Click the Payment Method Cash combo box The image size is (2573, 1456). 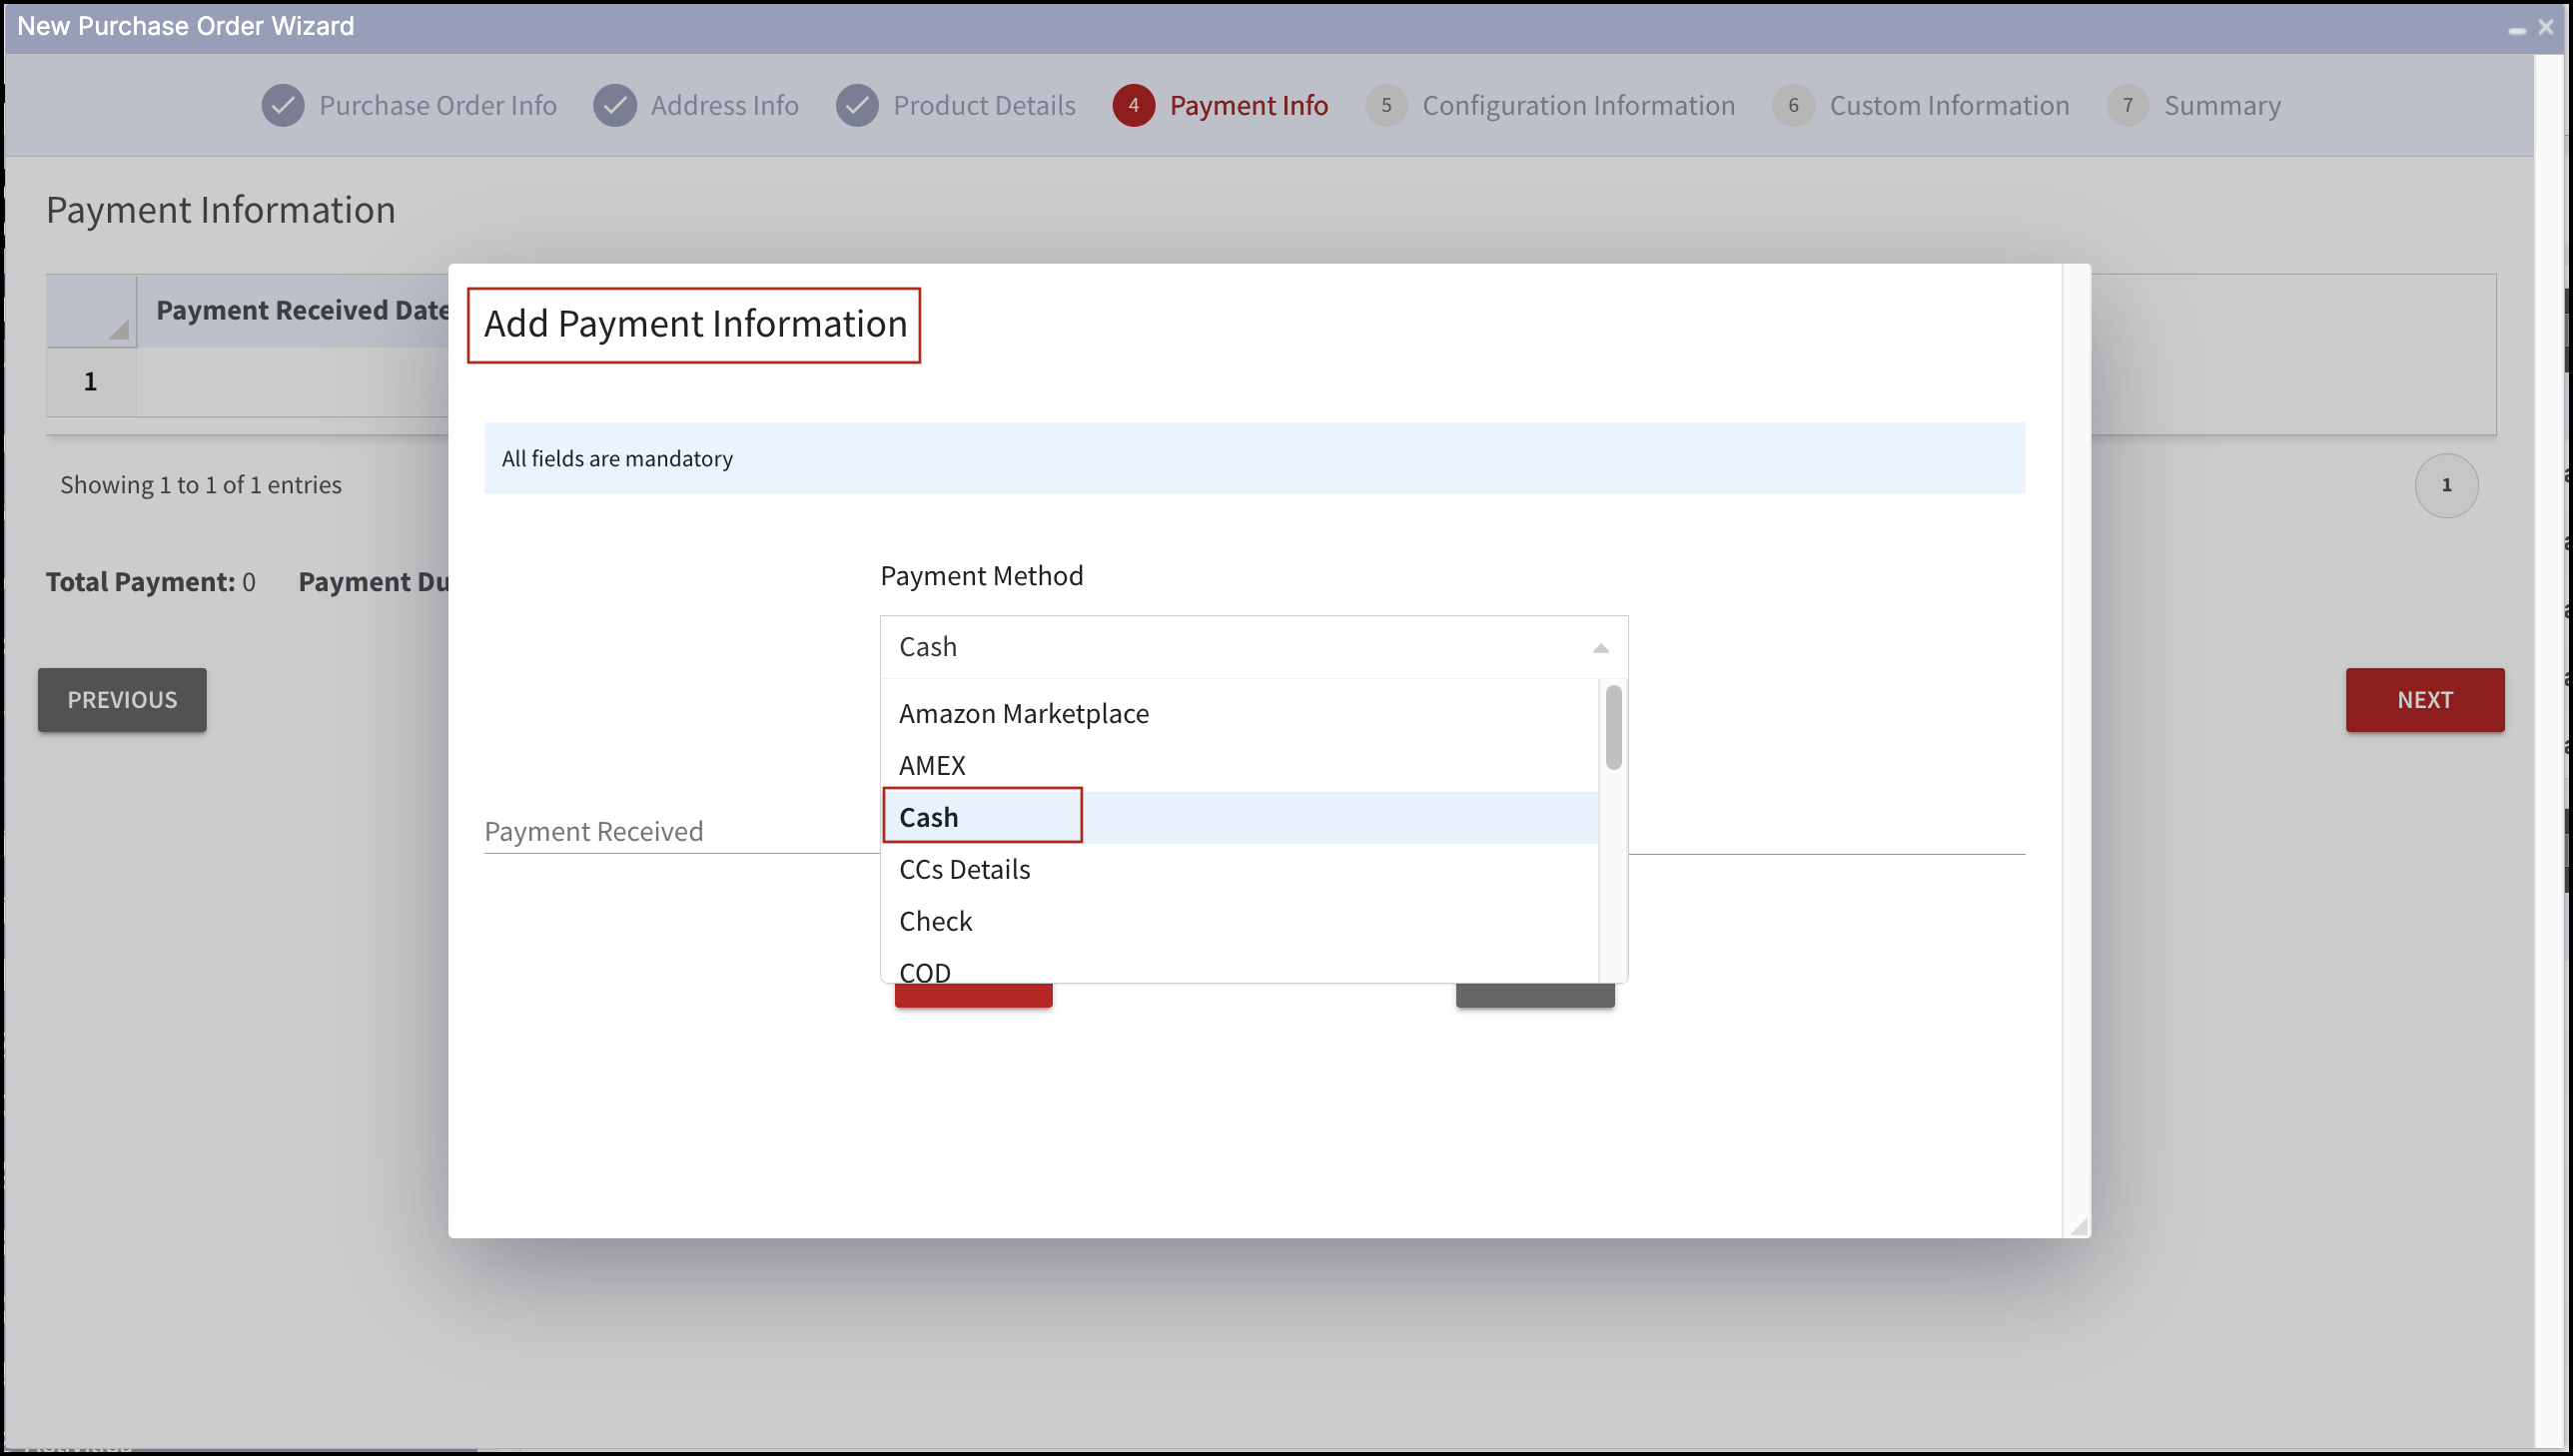pos(1253,647)
